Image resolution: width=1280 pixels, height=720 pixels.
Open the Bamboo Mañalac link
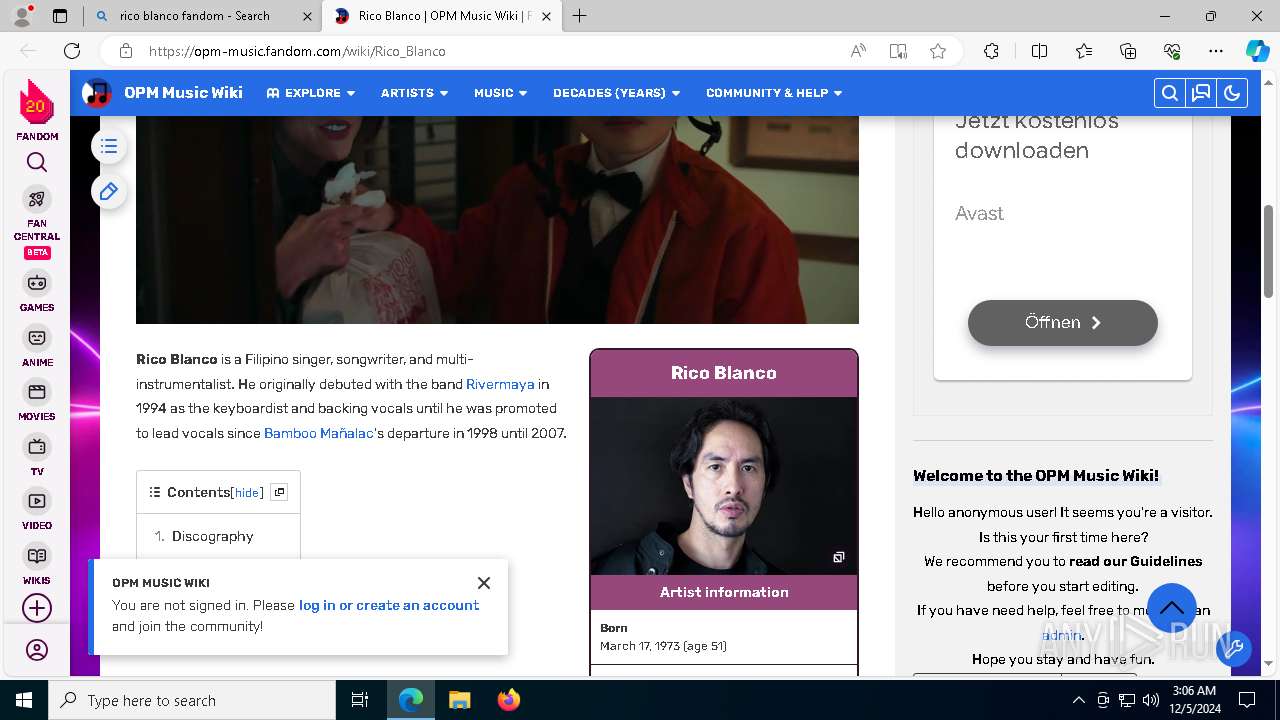coord(319,433)
